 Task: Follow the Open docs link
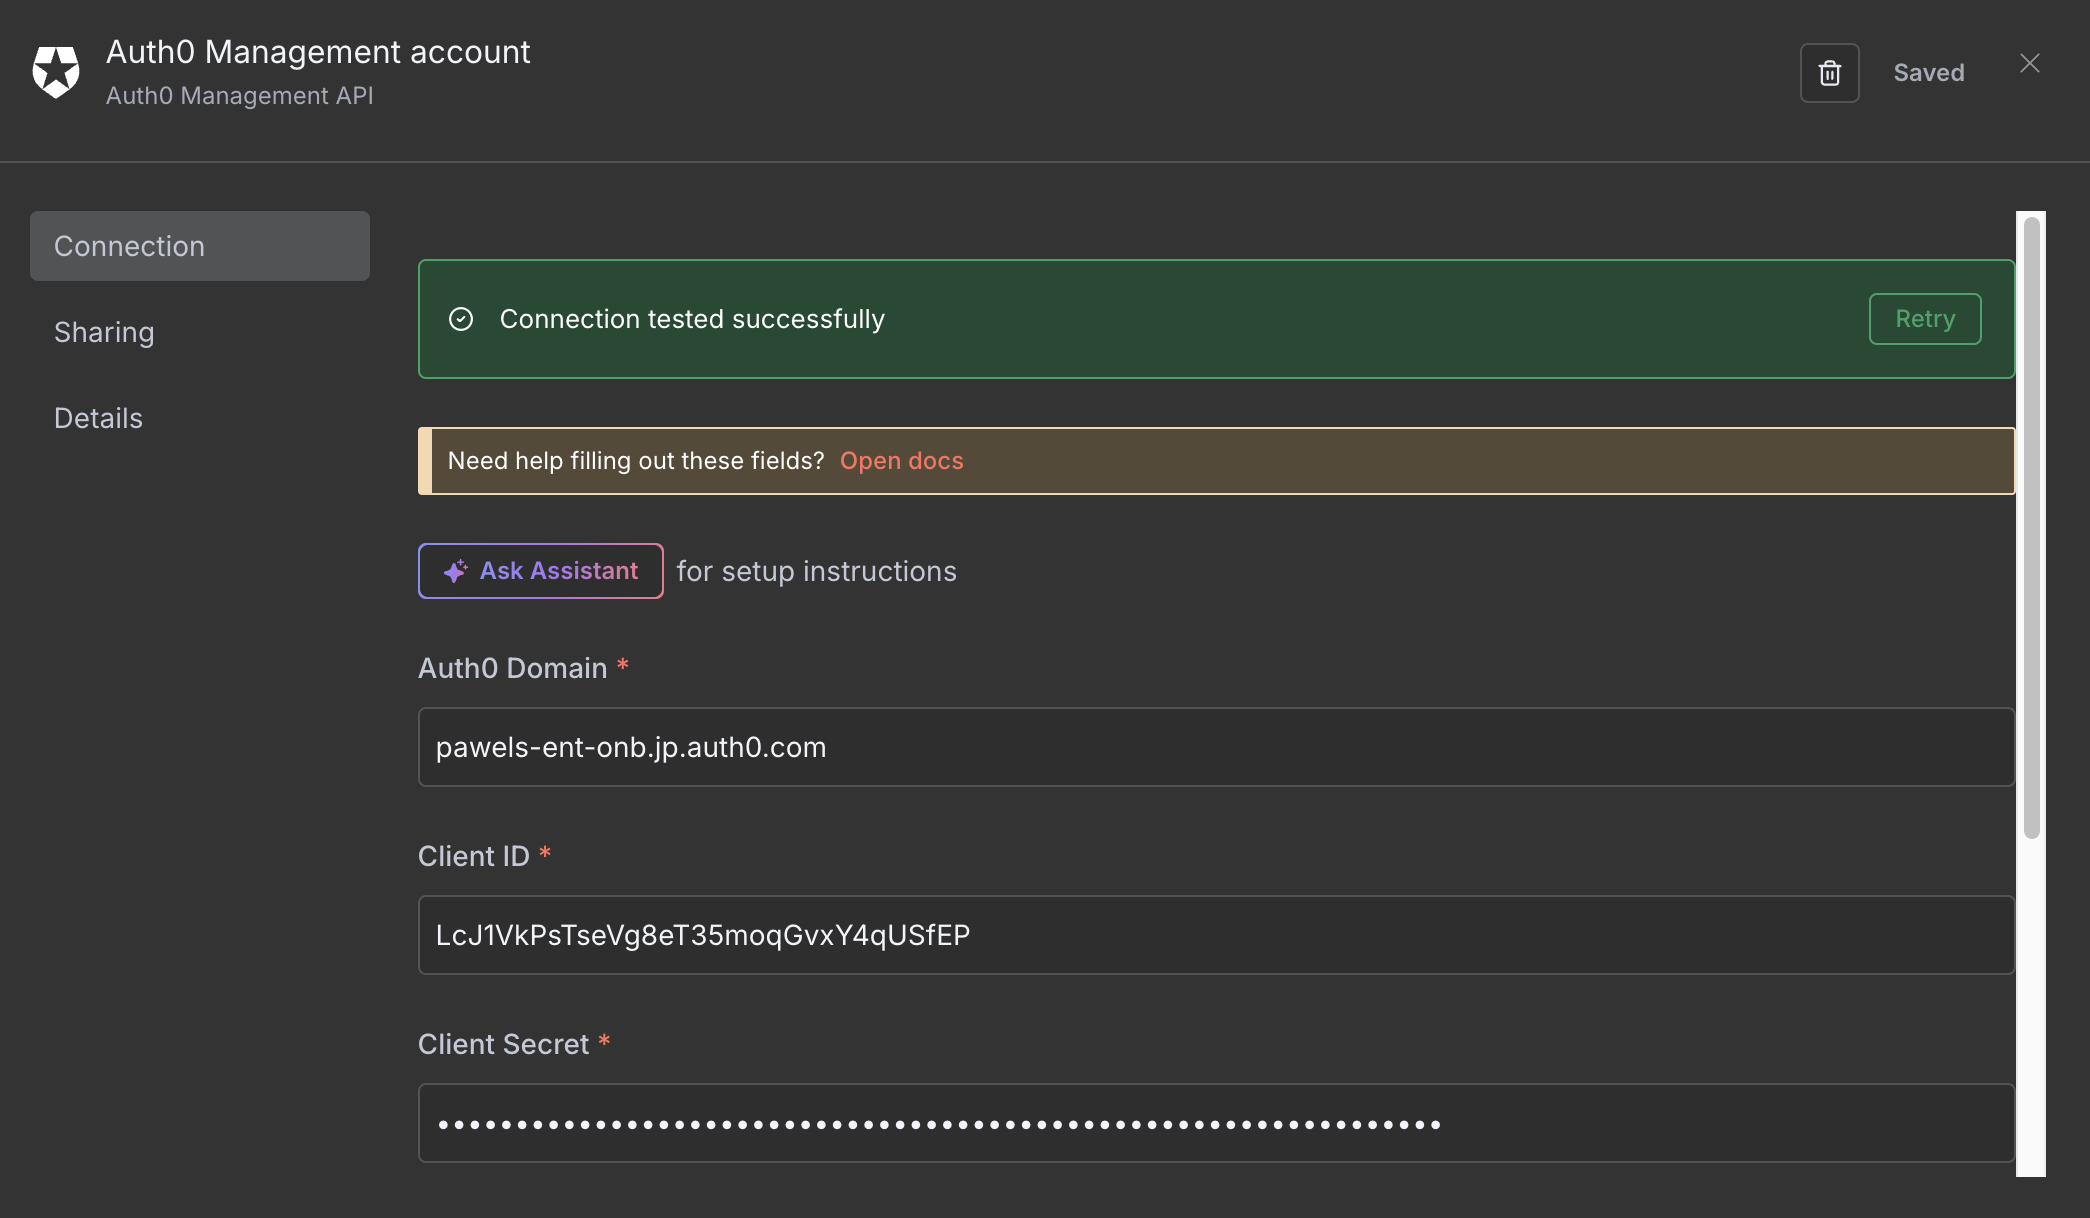pyautogui.click(x=901, y=461)
